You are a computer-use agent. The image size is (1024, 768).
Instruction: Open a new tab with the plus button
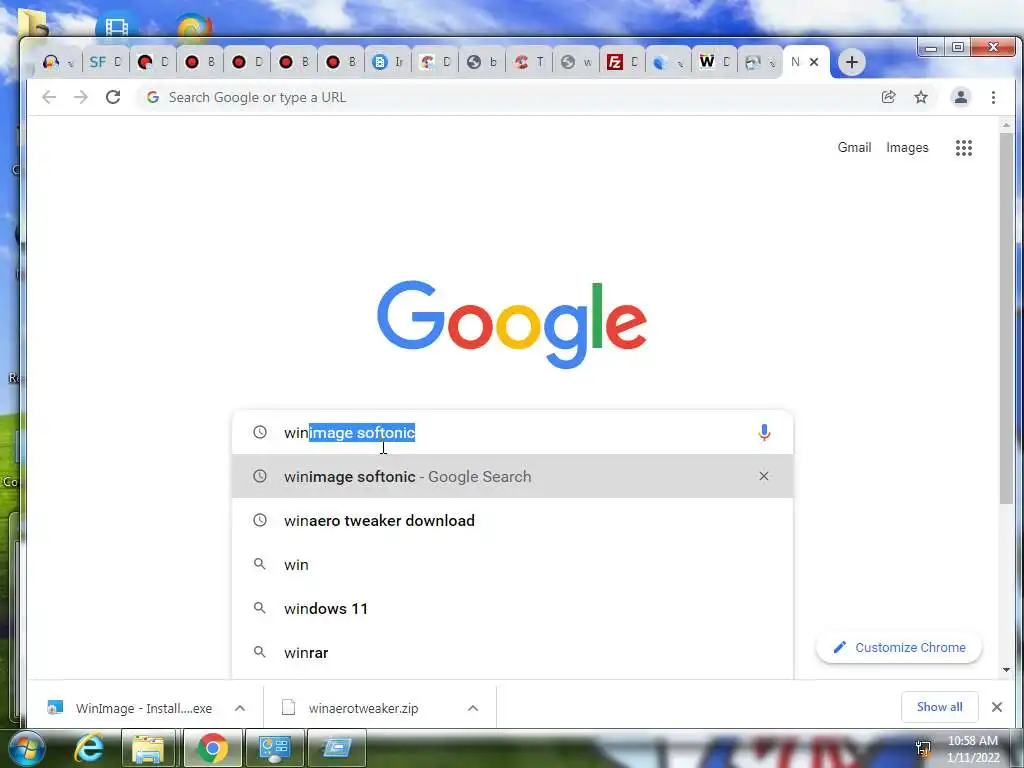[852, 62]
